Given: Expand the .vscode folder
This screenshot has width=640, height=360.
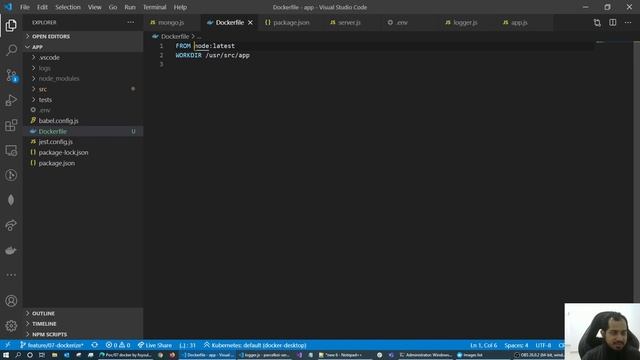Looking at the screenshot, I should (x=83, y=58).
